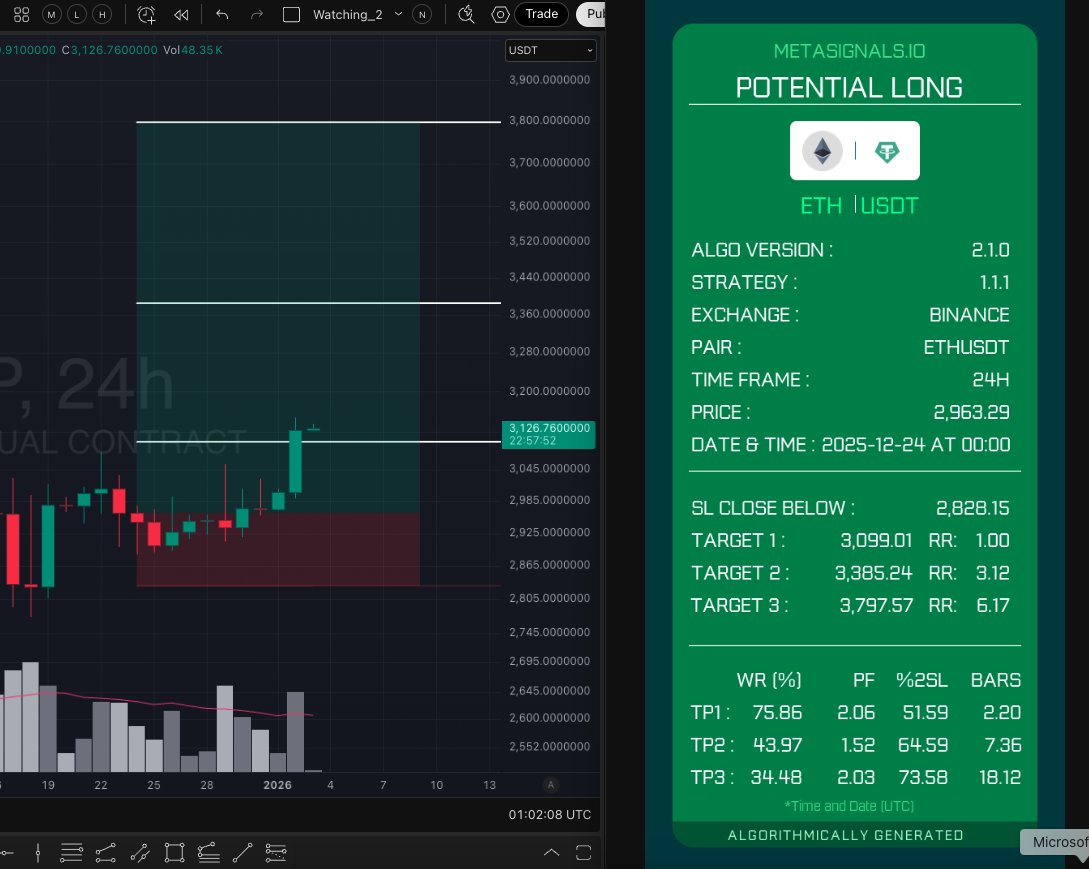This screenshot has width=1089, height=869.
Task: Select the vertical line drawing tool
Action: pyautogui.click(x=38, y=852)
